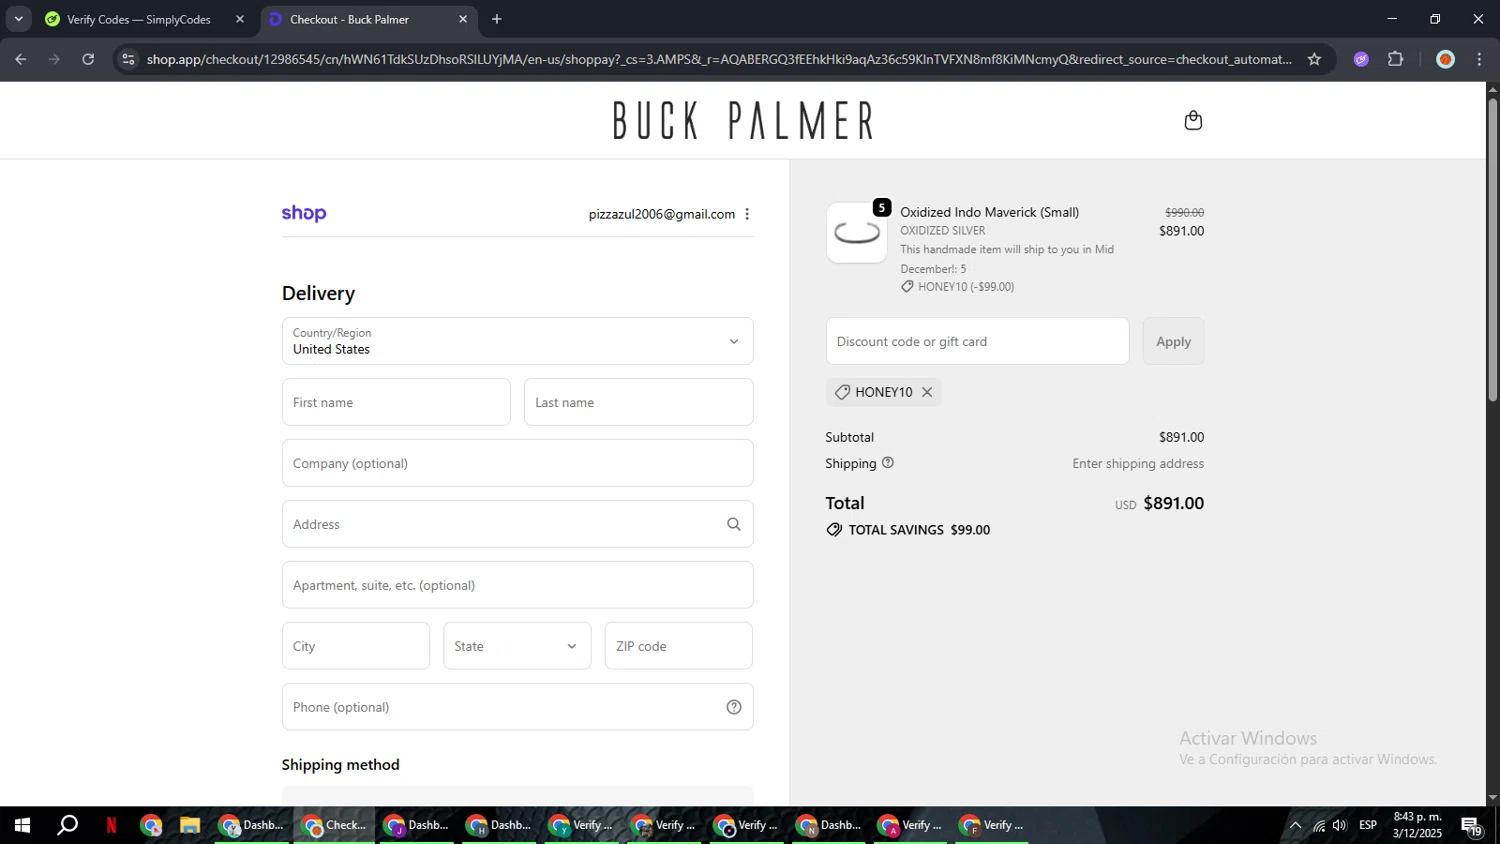Click the TOTAL SAVINGS $99.00 text

[x=919, y=530]
